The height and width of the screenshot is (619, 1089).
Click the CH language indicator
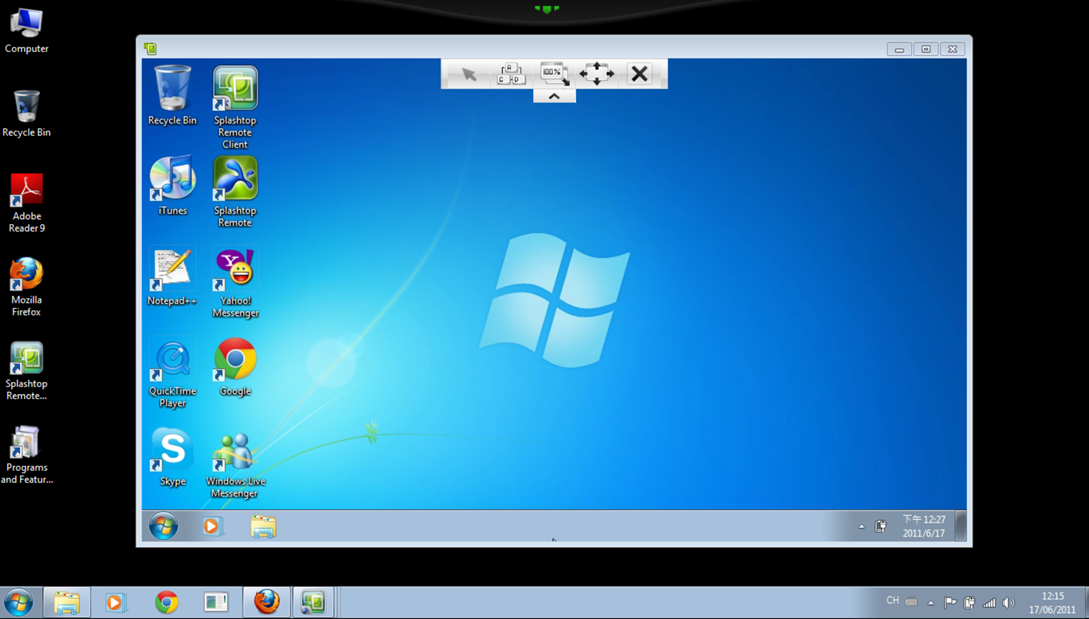(892, 601)
